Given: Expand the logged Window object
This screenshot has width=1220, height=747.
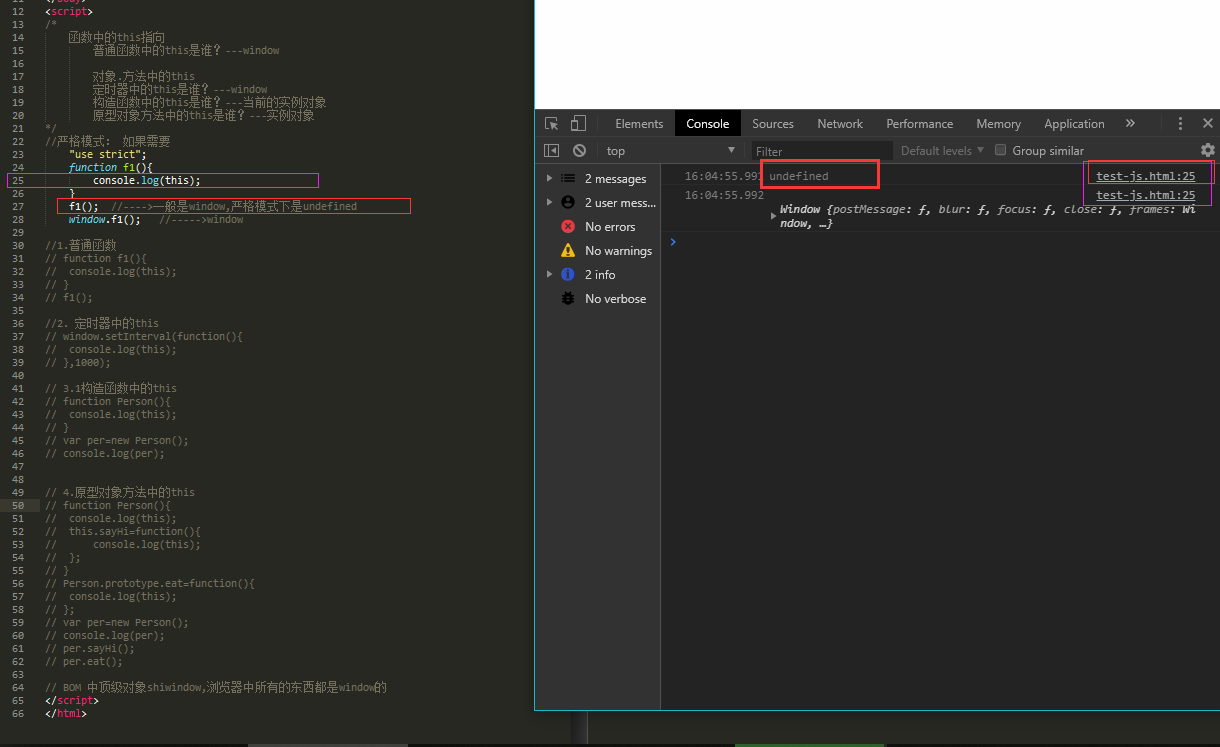Looking at the screenshot, I should (774, 212).
